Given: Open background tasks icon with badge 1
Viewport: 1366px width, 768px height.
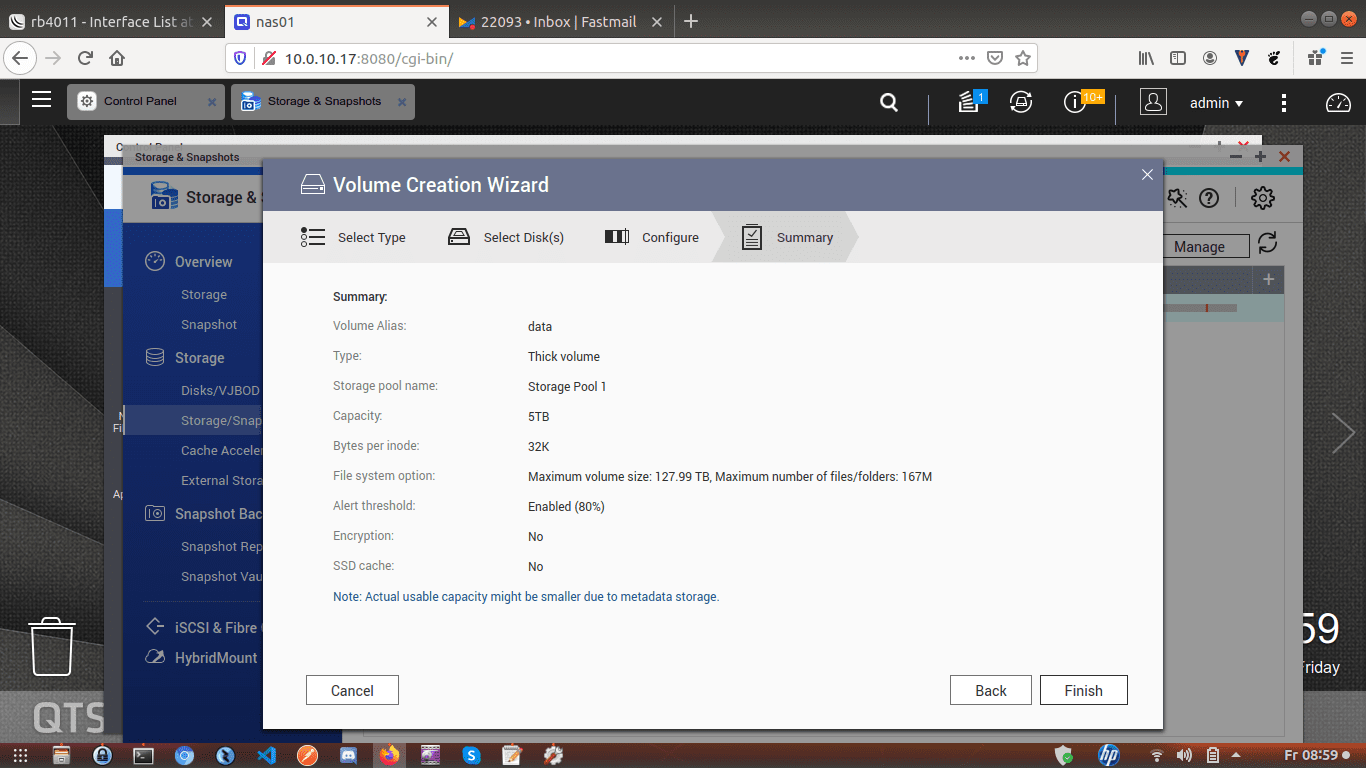Looking at the screenshot, I should (970, 101).
